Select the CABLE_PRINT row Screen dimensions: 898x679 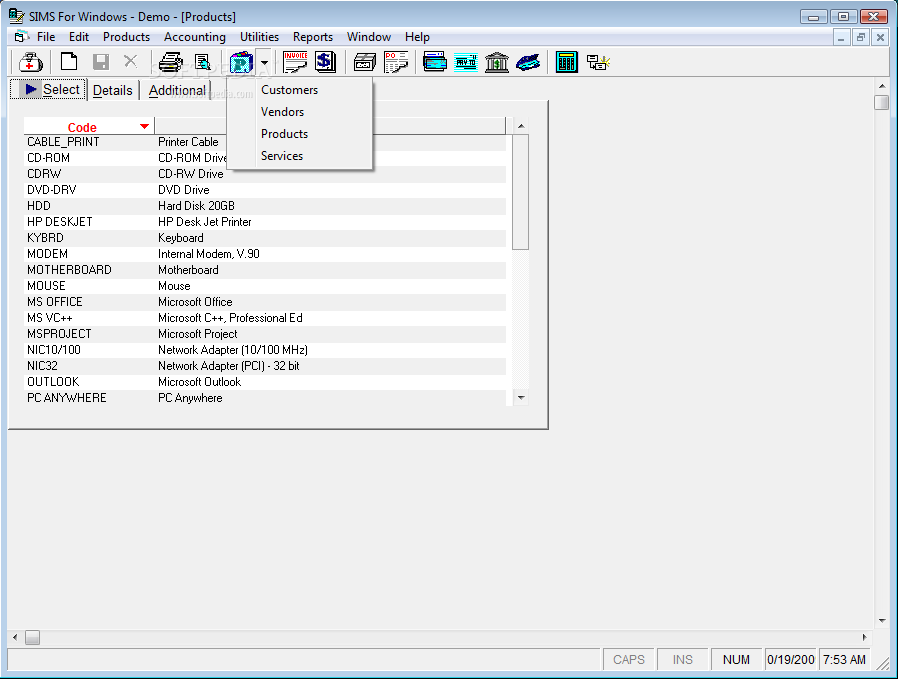click(x=265, y=142)
